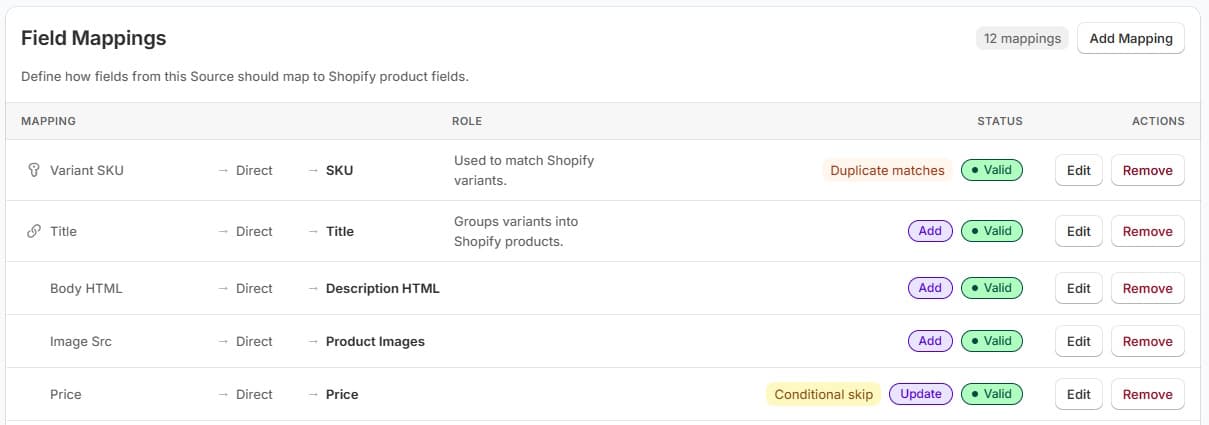Edit the Image Src mapping
1209x425 pixels.
click(1078, 341)
